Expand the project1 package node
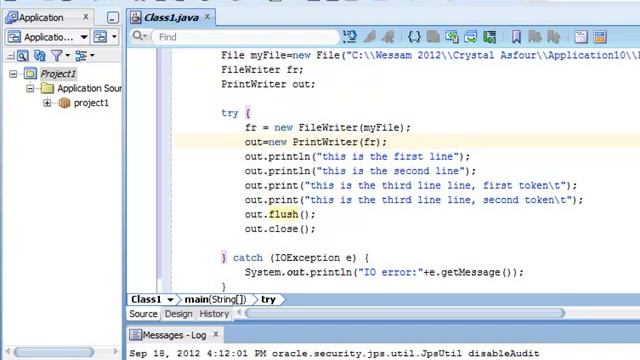 click(47, 103)
